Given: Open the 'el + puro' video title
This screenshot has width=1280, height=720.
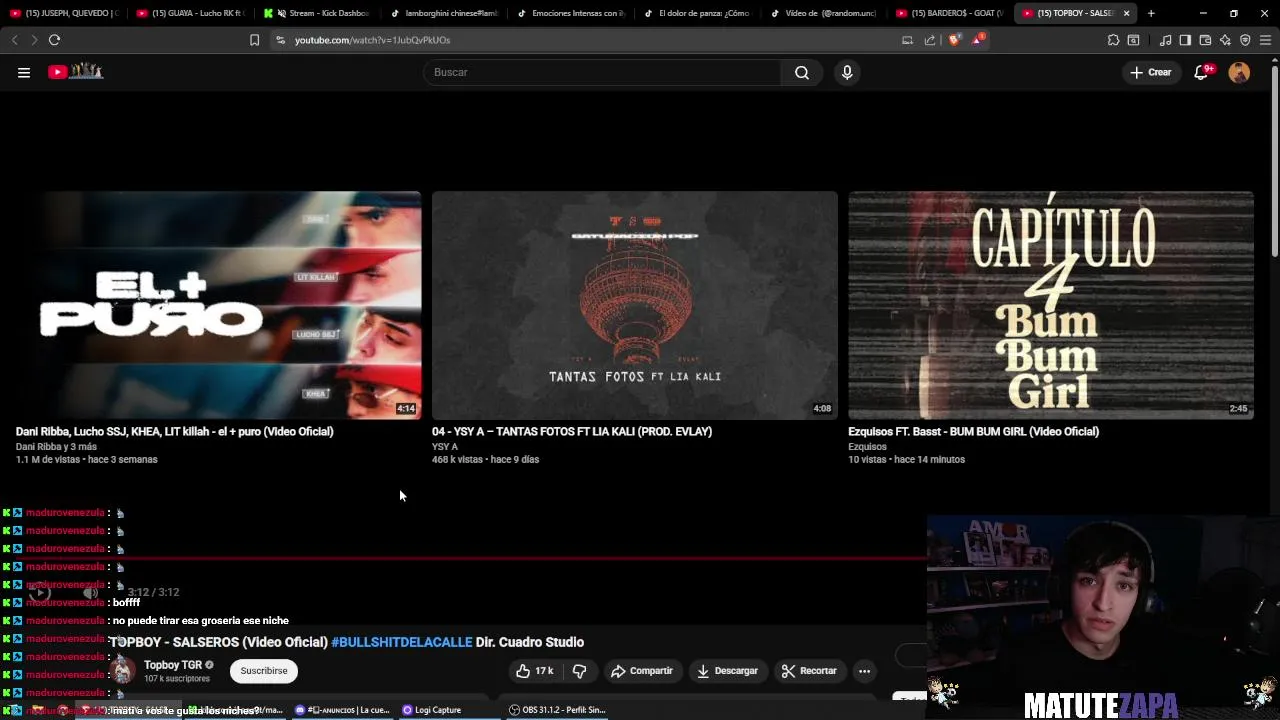Looking at the screenshot, I should [175, 432].
